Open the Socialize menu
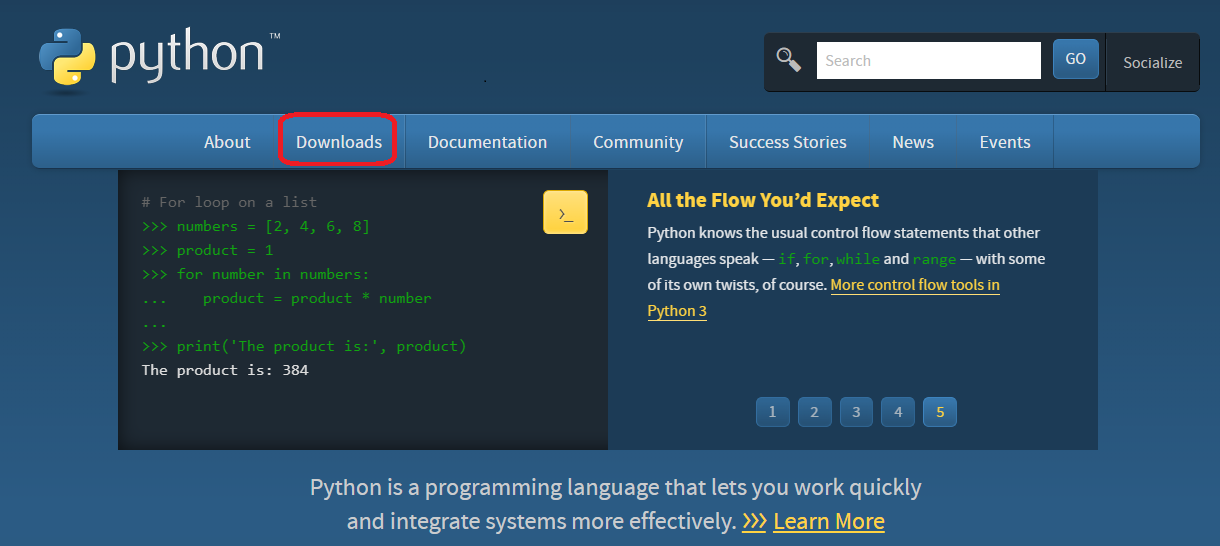 (1152, 62)
